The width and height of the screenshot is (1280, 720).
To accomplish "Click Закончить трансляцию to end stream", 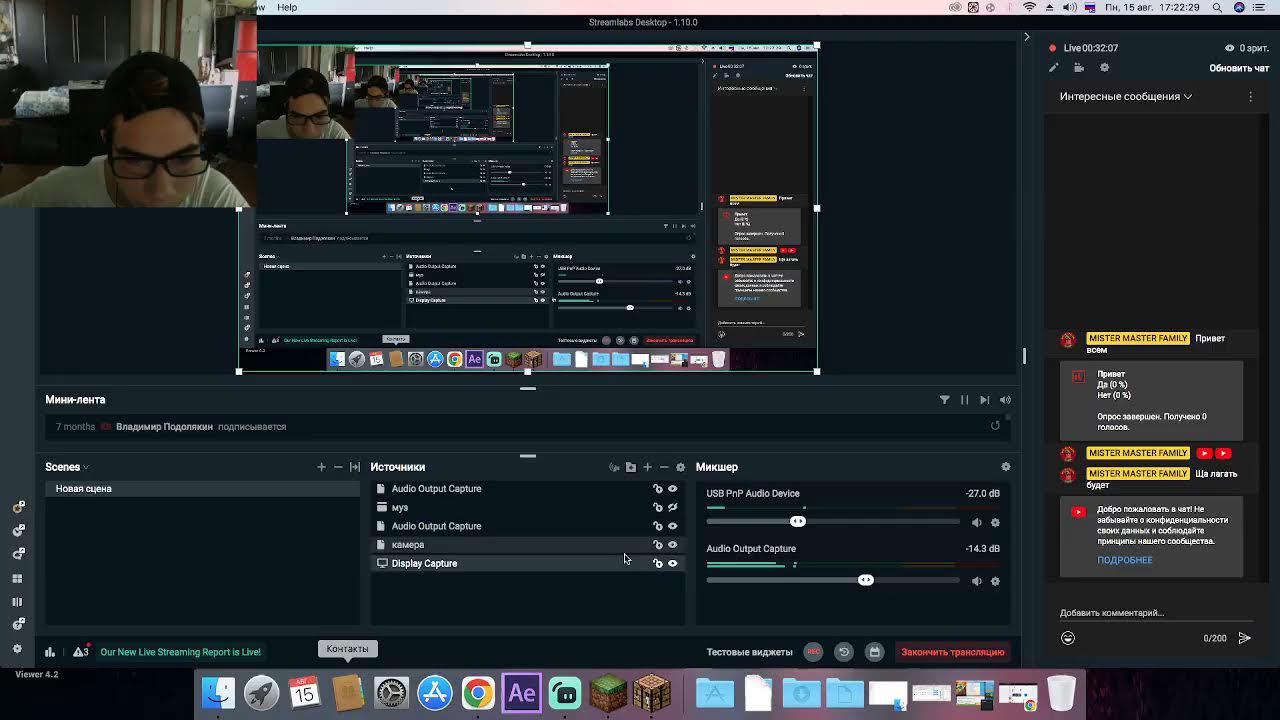I will point(953,652).
